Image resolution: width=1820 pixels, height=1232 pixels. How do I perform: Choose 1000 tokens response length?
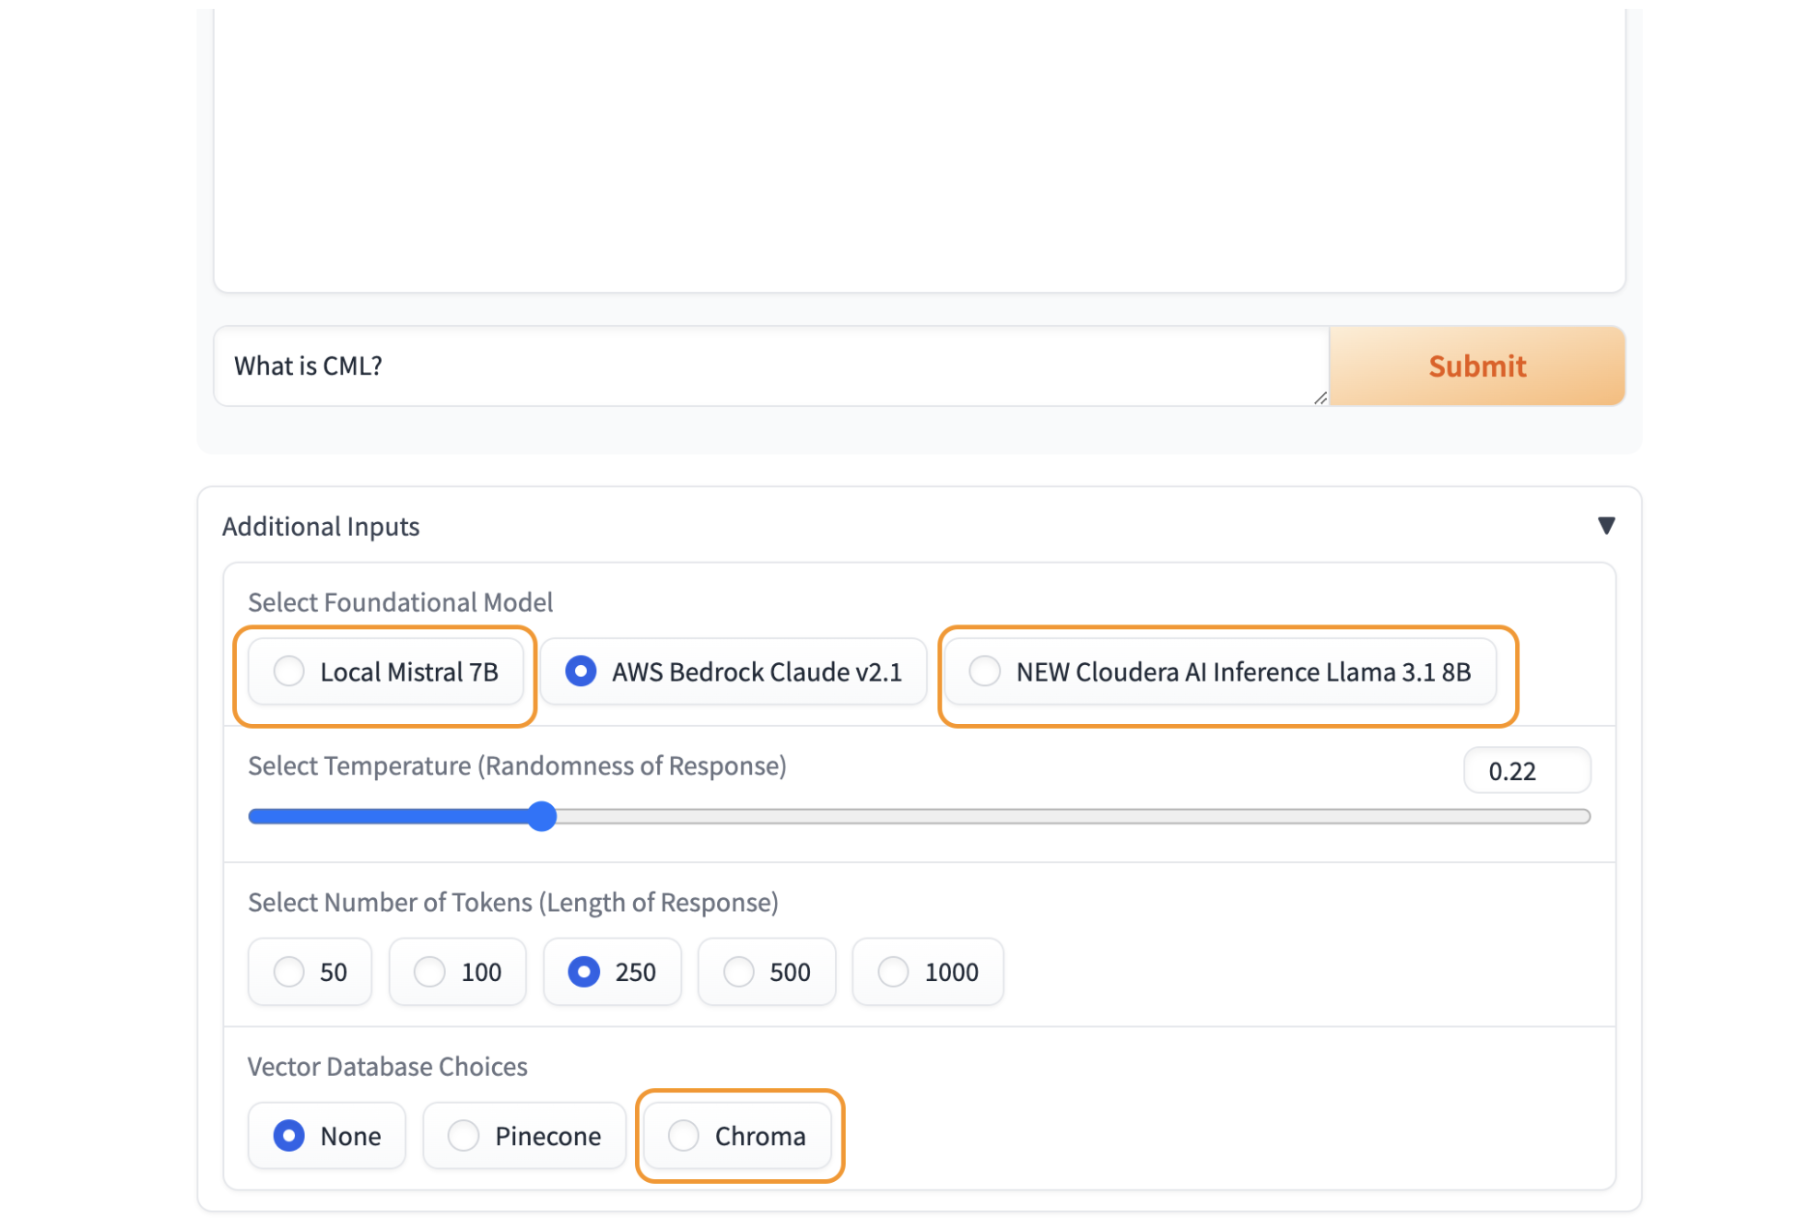[928, 972]
